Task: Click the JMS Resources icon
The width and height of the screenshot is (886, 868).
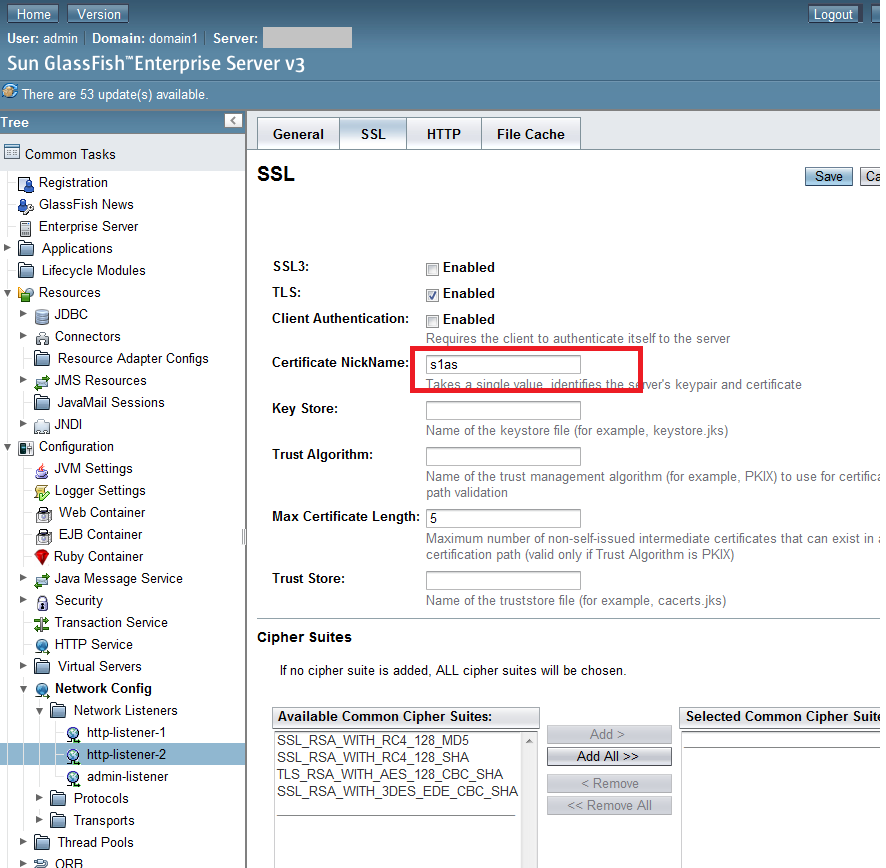Action: [x=42, y=381]
